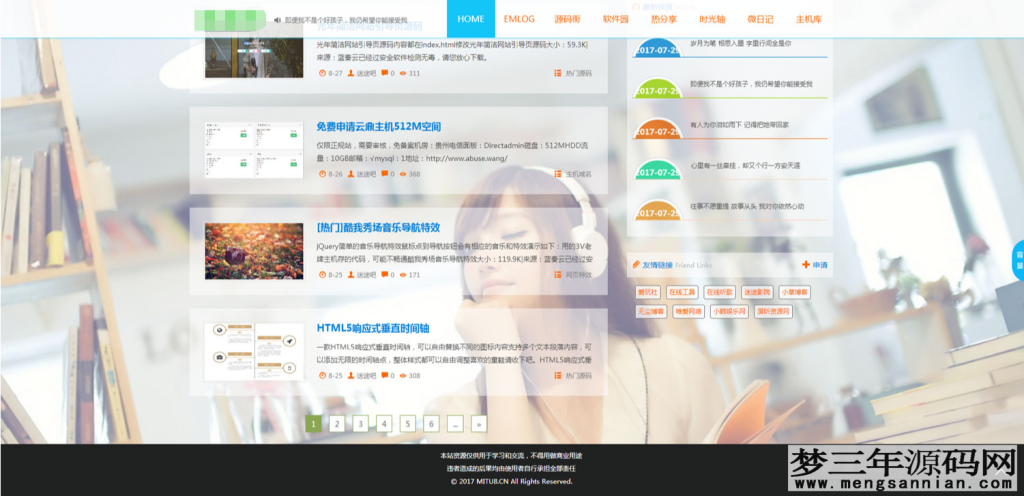The image size is (1024, 496).
Task: Go to 源码街 in the navigation bar
Action: click(x=568, y=19)
